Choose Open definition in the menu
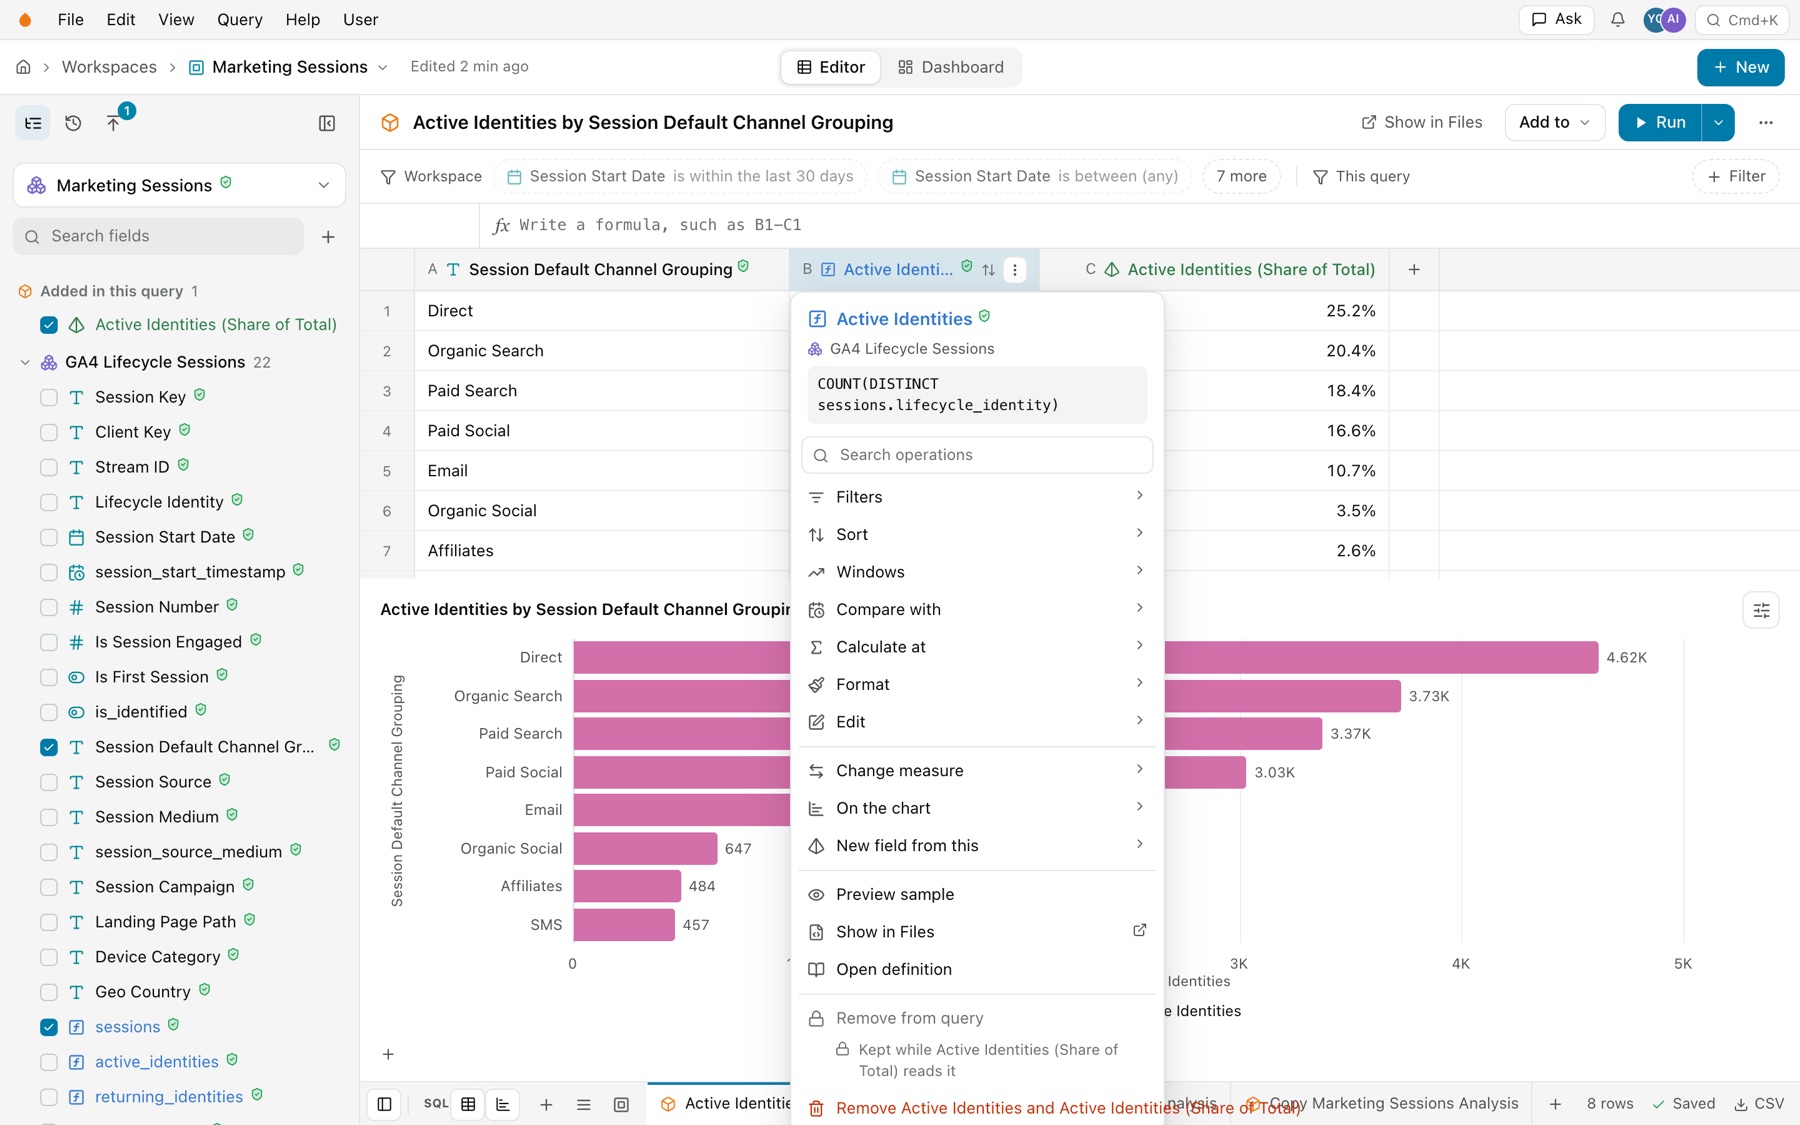 pyautogui.click(x=977, y=970)
